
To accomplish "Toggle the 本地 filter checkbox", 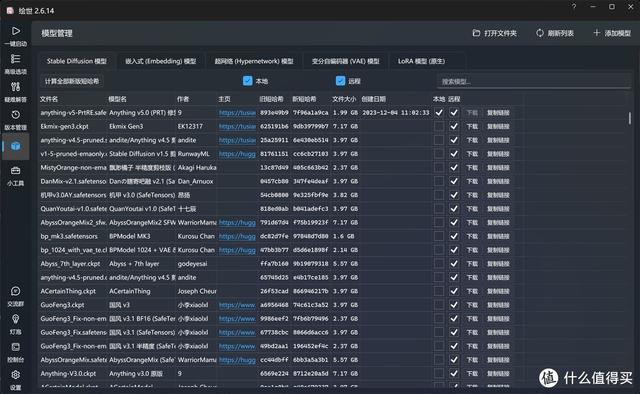I will (247, 81).
